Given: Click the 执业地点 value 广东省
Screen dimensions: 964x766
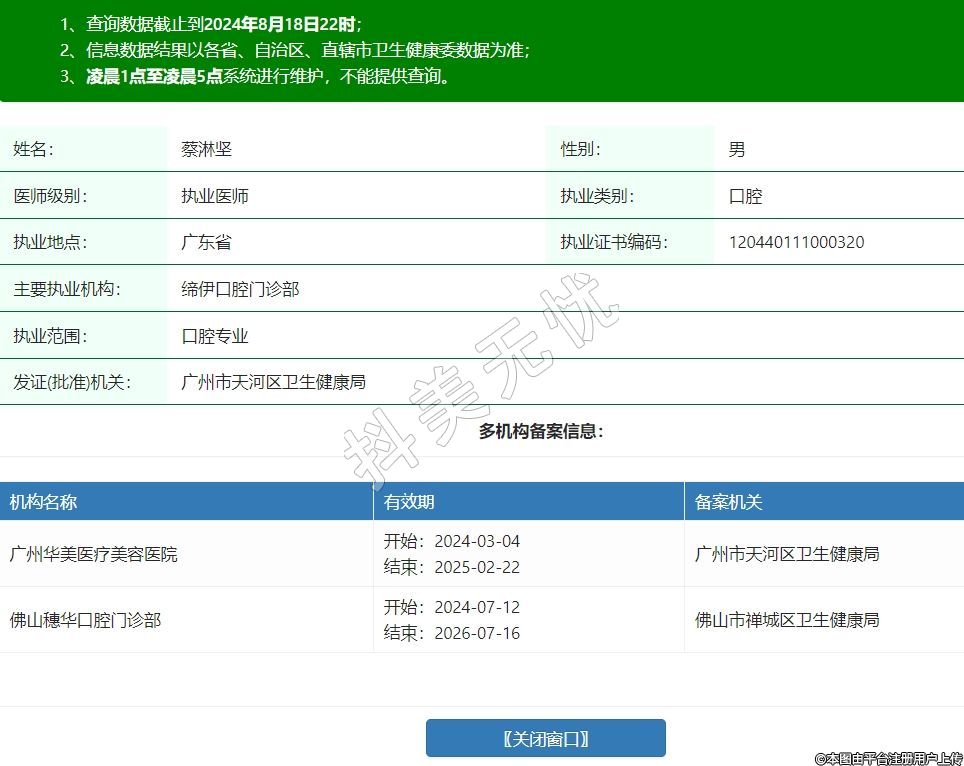Looking at the screenshot, I should pyautogui.click(x=206, y=242).
